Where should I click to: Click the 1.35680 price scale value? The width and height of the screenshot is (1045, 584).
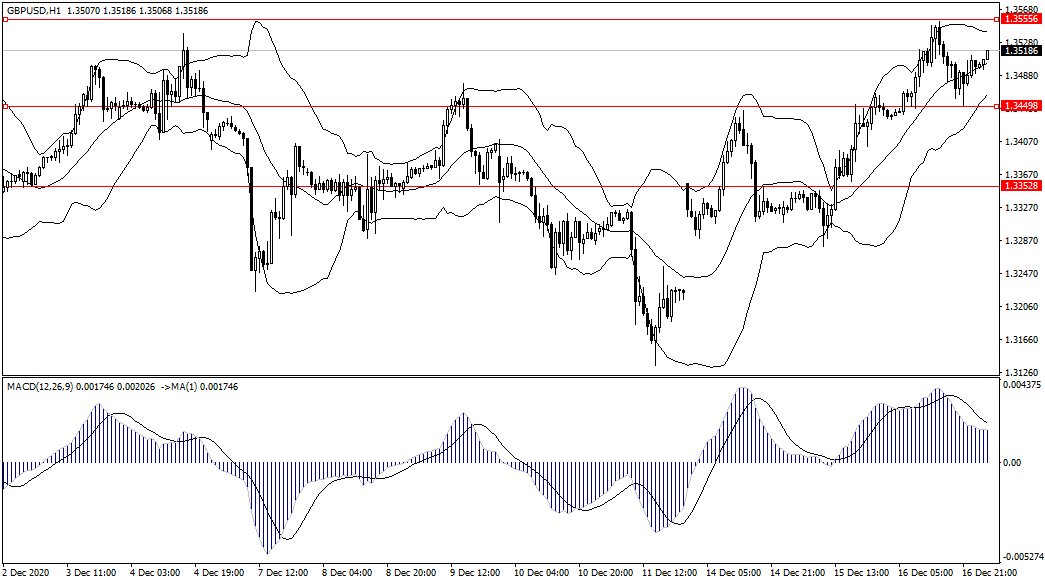[x=1018, y=10]
